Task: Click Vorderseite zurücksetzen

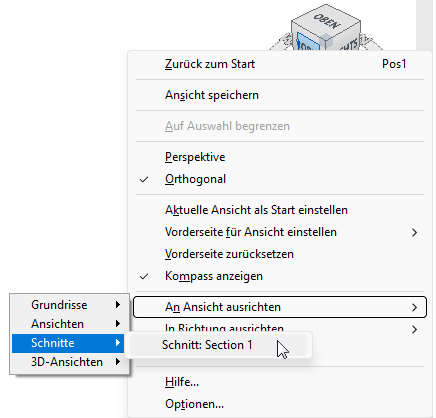Action: click(x=229, y=254)
